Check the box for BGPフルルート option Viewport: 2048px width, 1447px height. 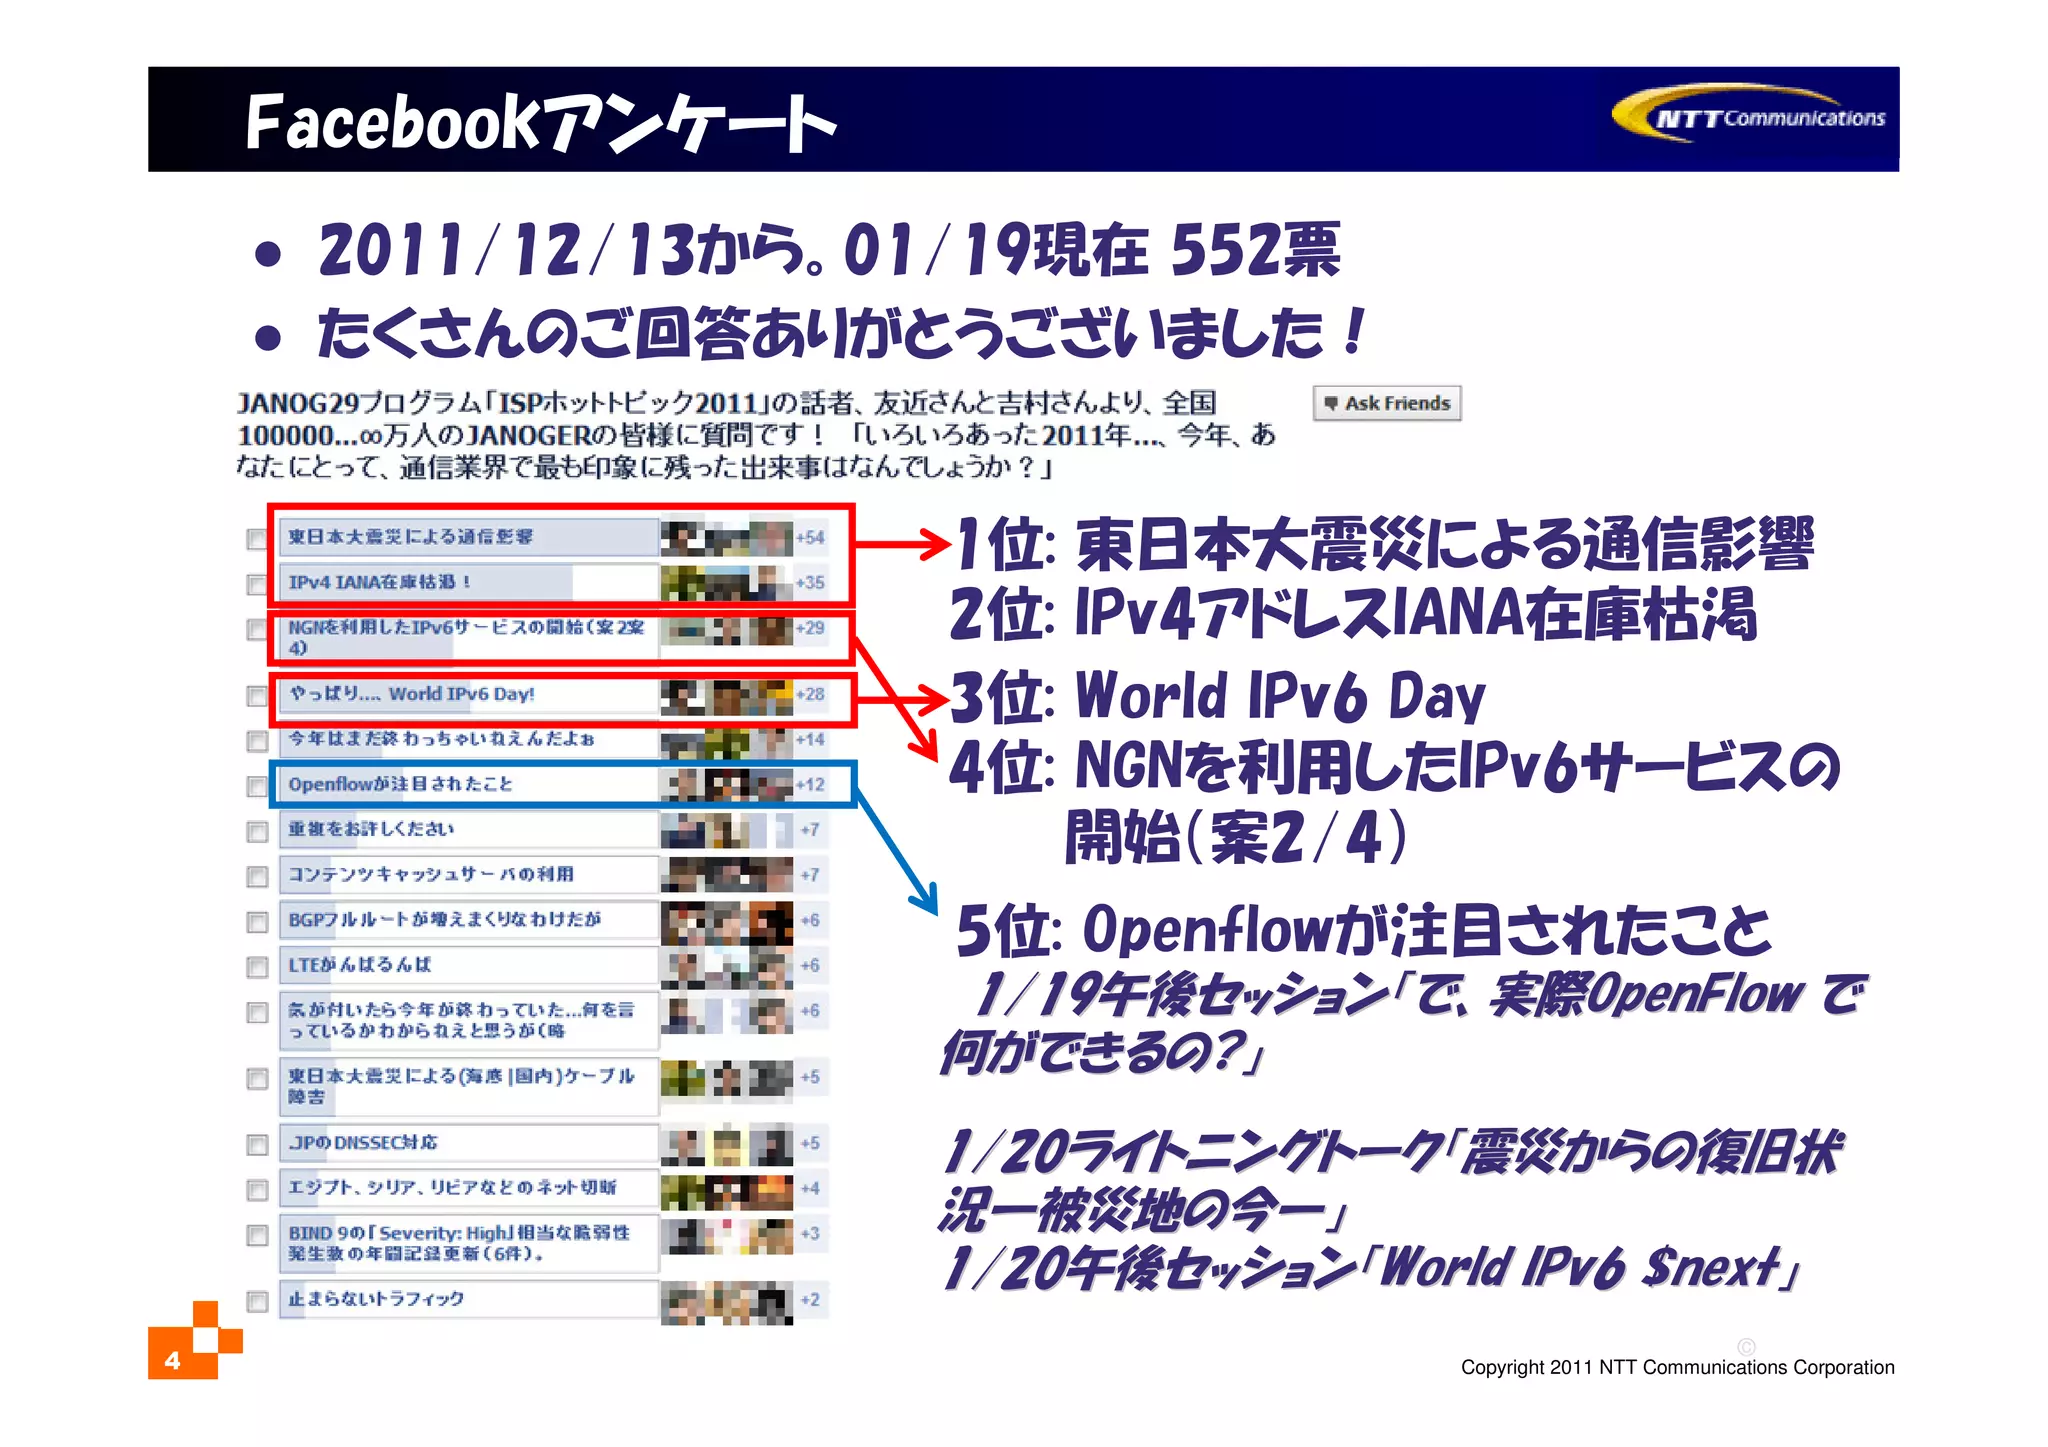coord(257,921)
